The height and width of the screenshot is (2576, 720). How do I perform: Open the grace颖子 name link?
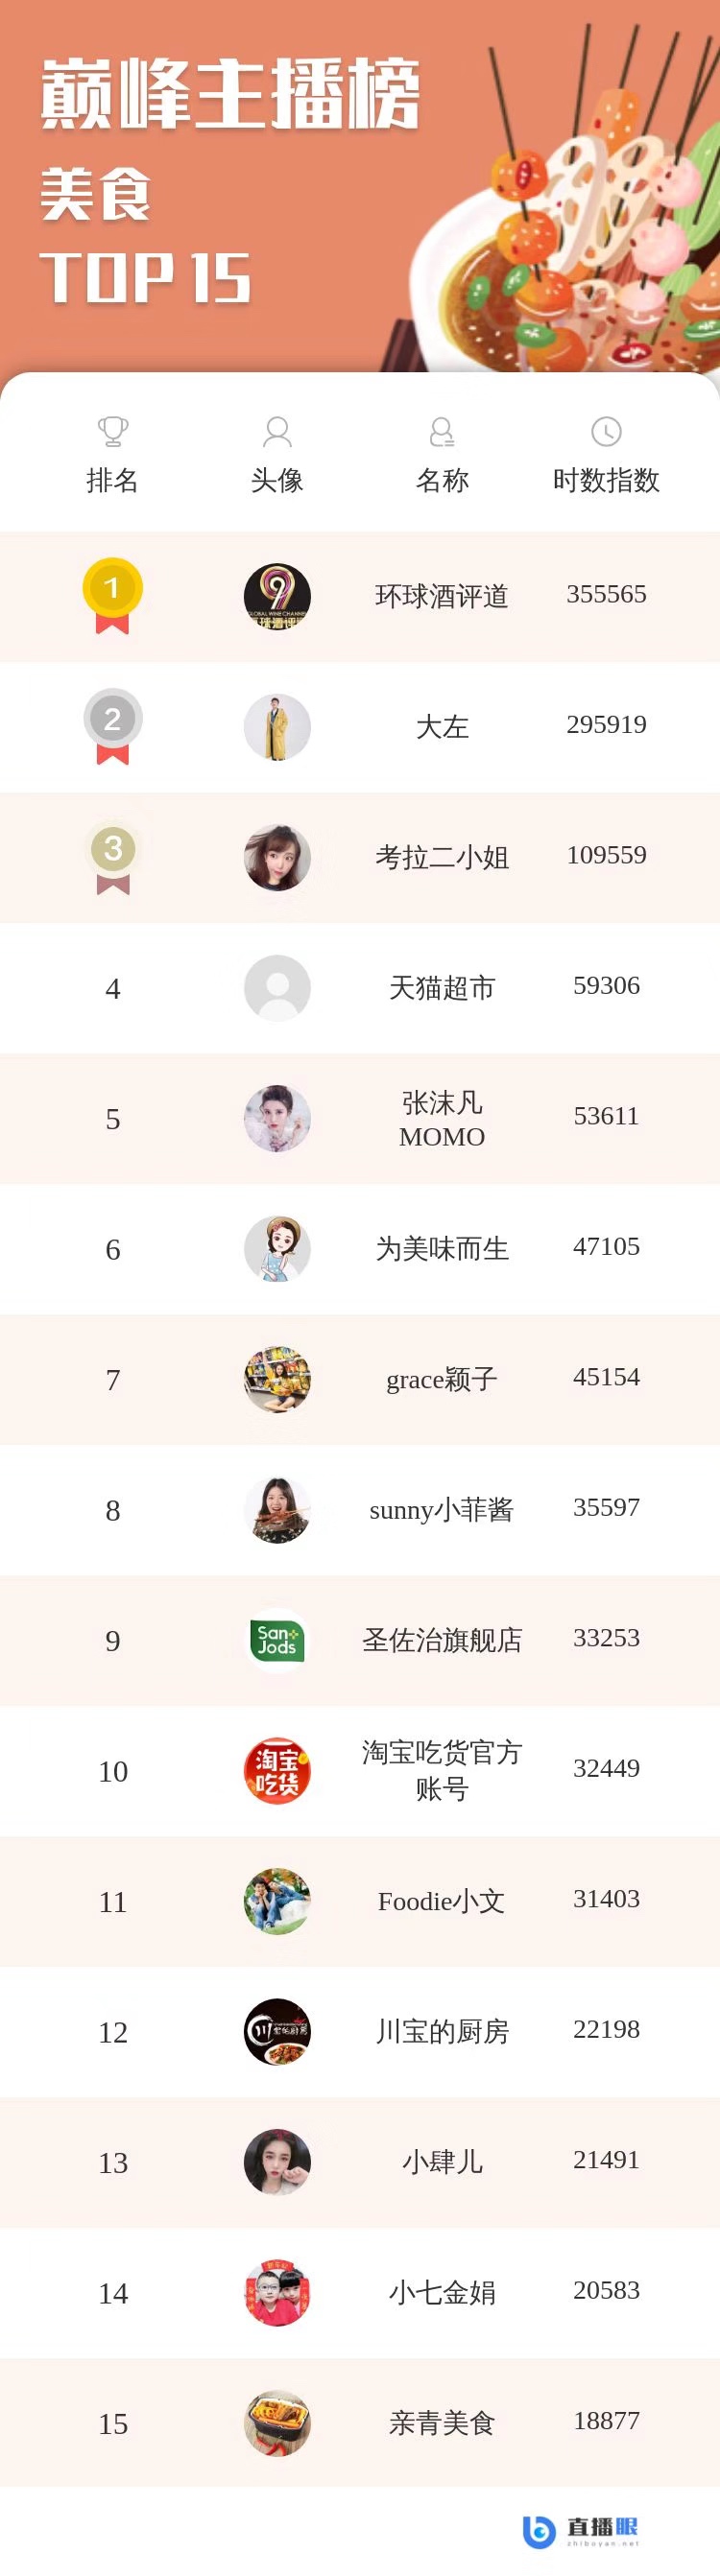pos(442,1379)
